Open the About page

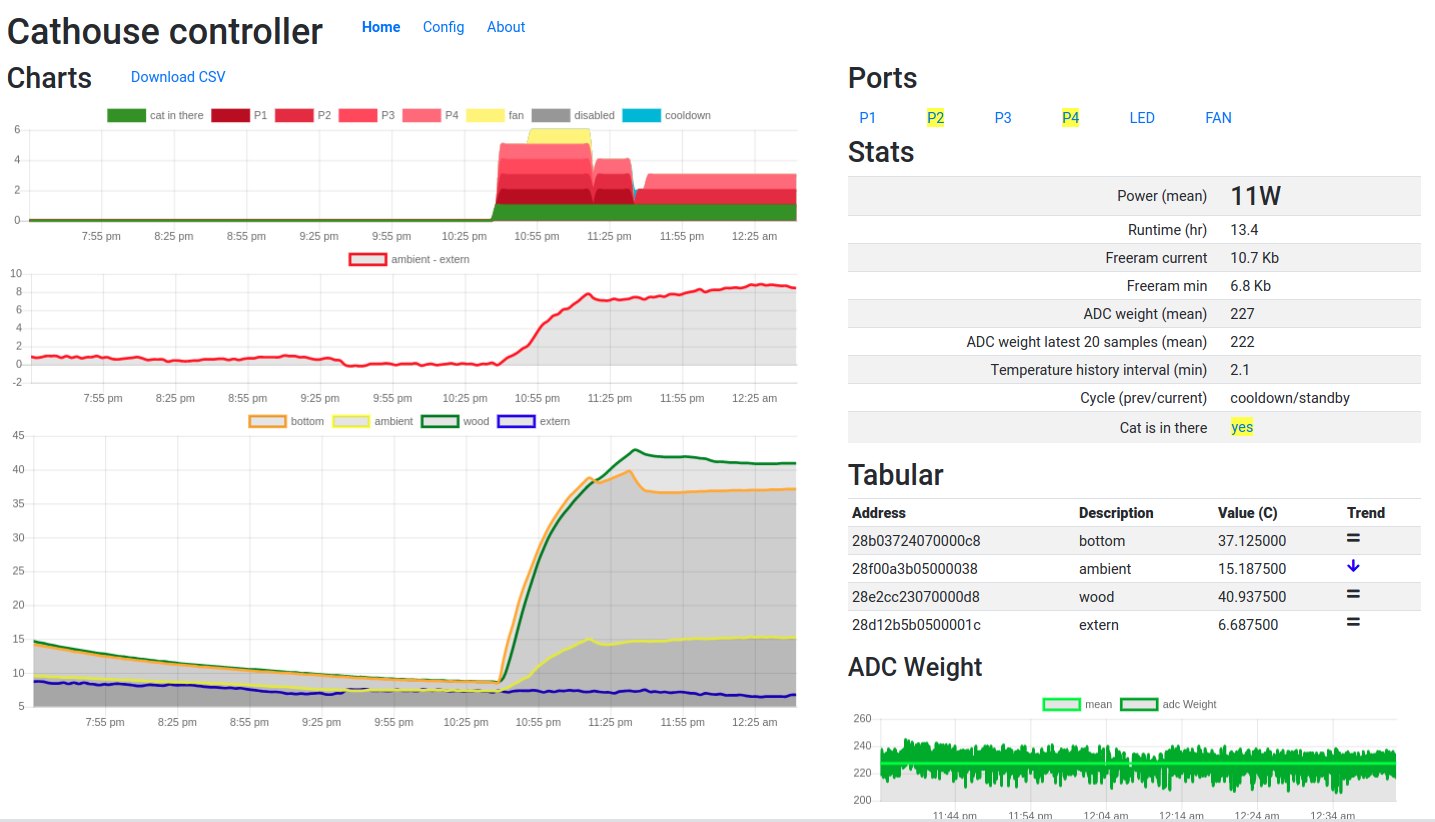(x=506, y=27)
